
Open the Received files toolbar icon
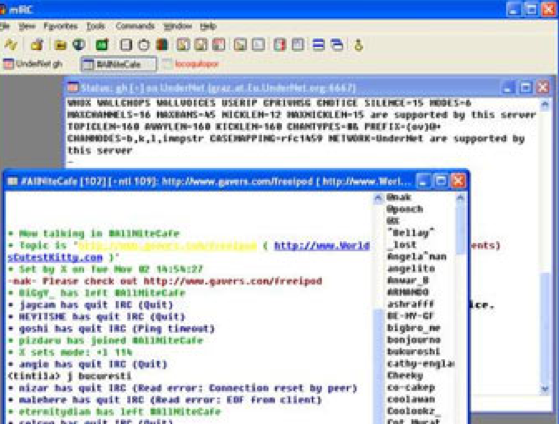(x=240, y=45)
